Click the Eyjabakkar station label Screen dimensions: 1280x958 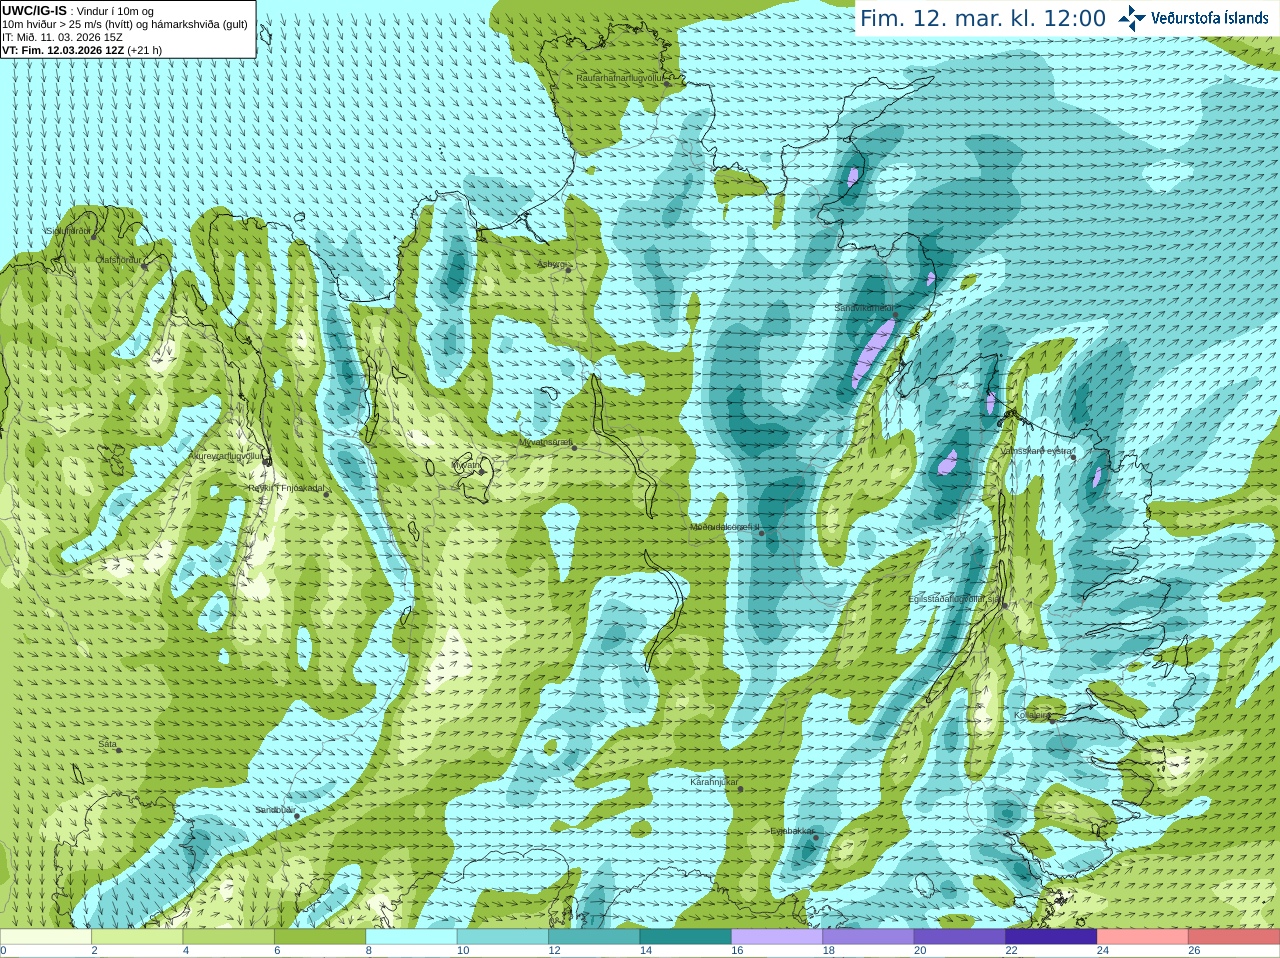[793, 830]
